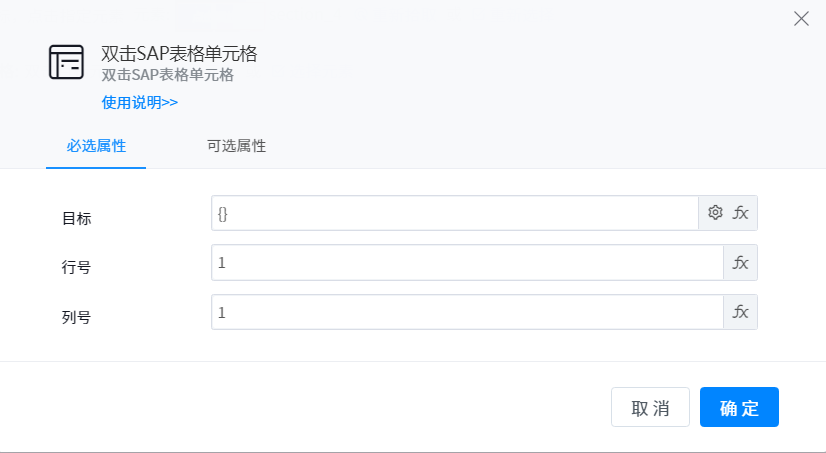Image resolution: width=826 pixels, height=453 pixels.
Task: Open the 可选属性 tab
Action: tap(236, 146)
